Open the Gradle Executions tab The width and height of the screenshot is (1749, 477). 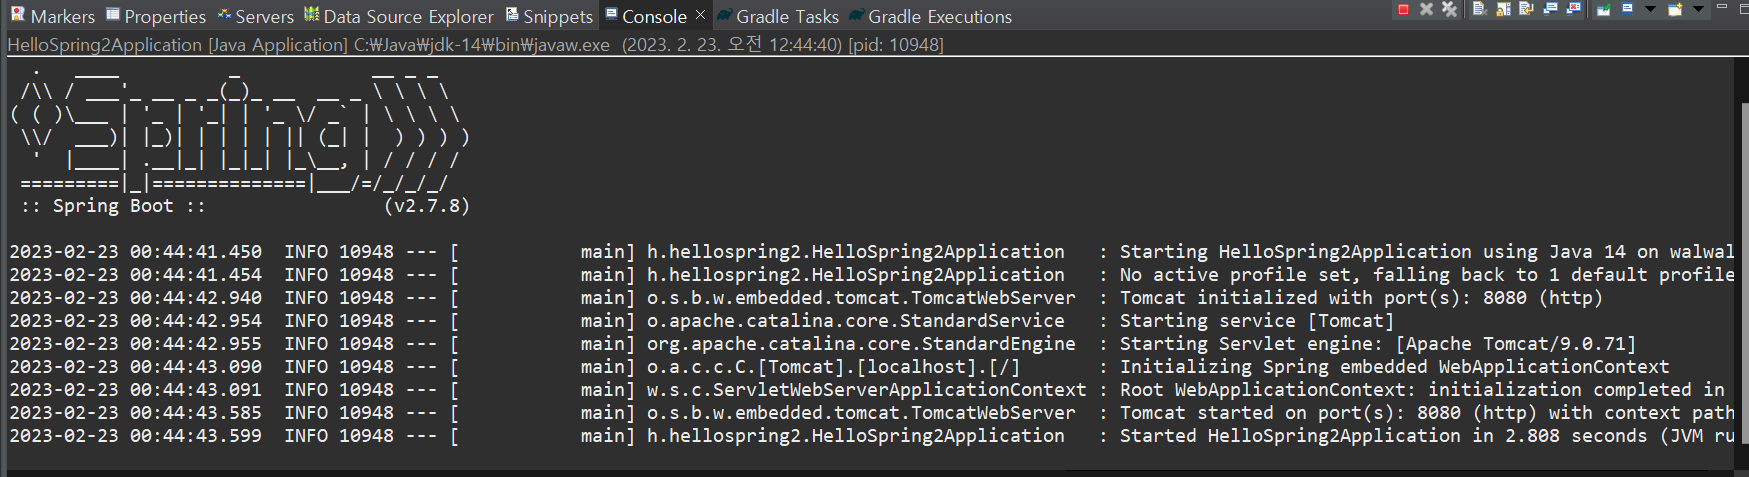coord(930,16)
